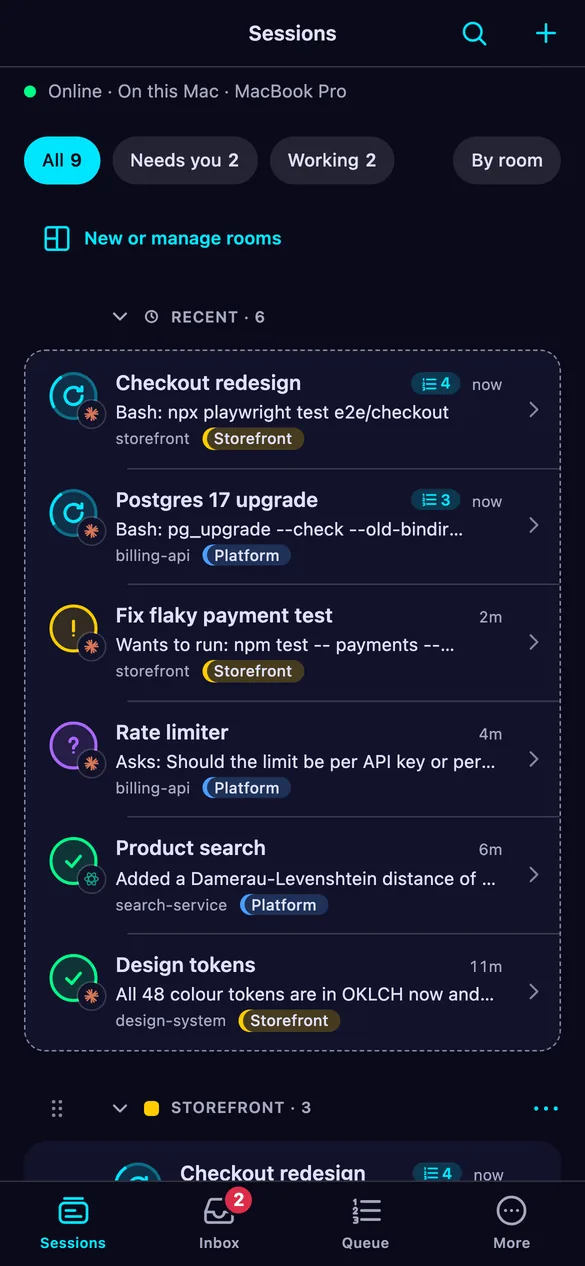Open the search magnifier icon

(474, 34)
